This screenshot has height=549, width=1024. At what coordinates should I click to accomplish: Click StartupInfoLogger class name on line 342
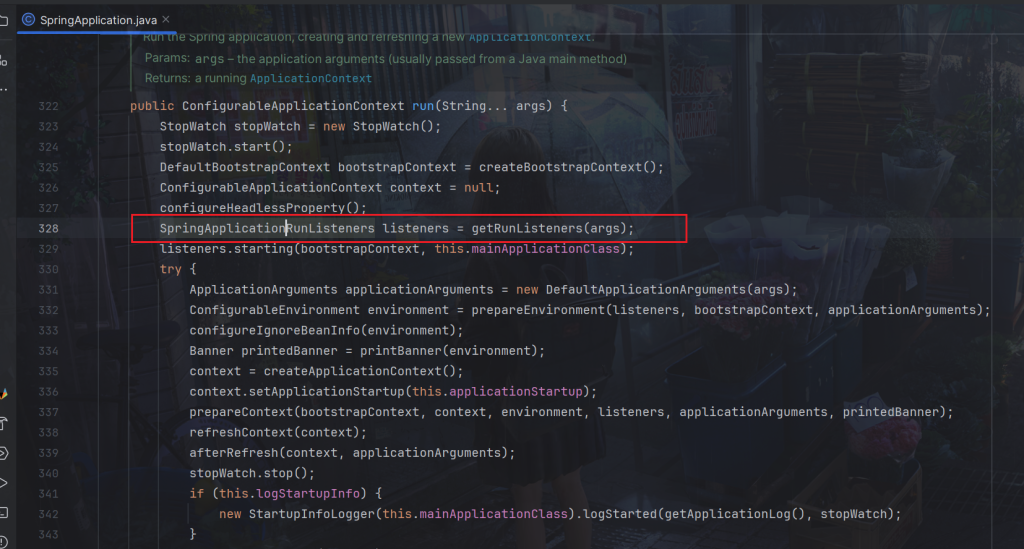click(x=310, y=514)
